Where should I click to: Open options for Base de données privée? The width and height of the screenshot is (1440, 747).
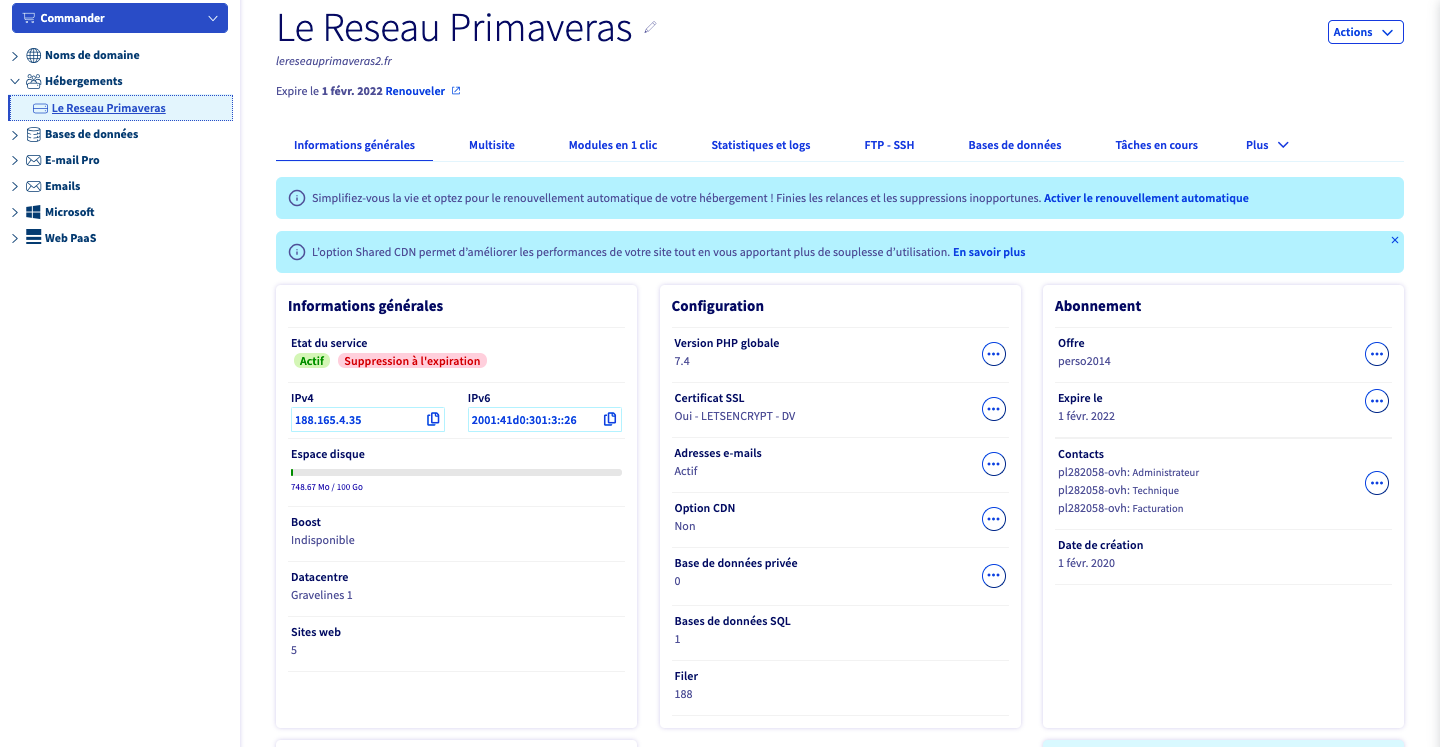(x=993, y=575)
